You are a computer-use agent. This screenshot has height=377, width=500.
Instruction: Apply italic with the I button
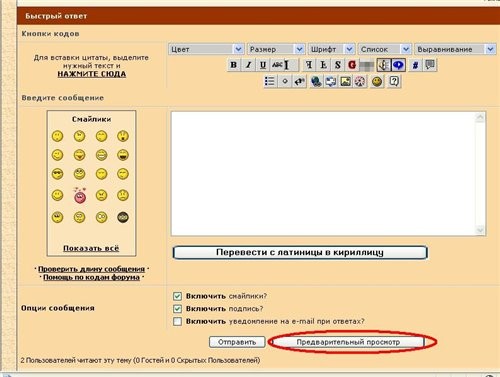click(x=248, y=65)
